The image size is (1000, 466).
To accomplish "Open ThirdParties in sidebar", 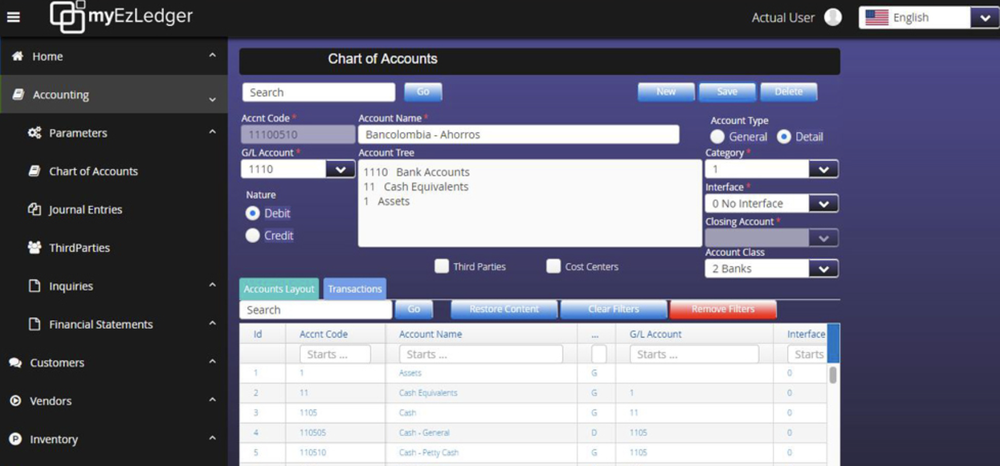I will tap(80, 247).
